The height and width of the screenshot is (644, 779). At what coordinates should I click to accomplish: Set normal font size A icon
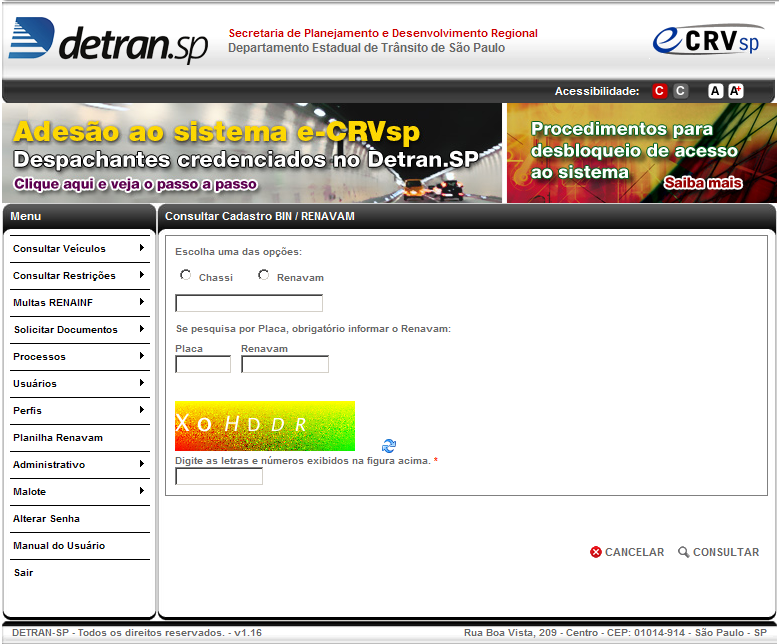(x=715, y=91)
